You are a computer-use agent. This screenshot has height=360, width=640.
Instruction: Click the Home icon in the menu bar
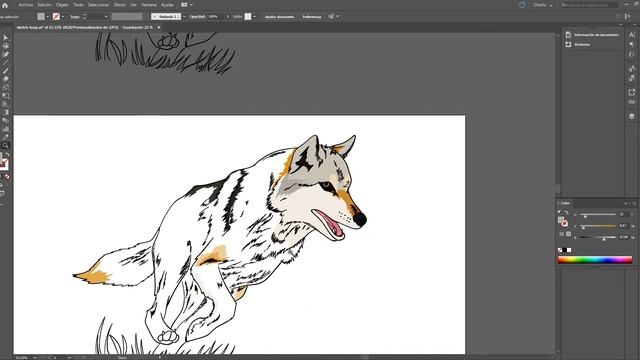[x=5, y=5]
